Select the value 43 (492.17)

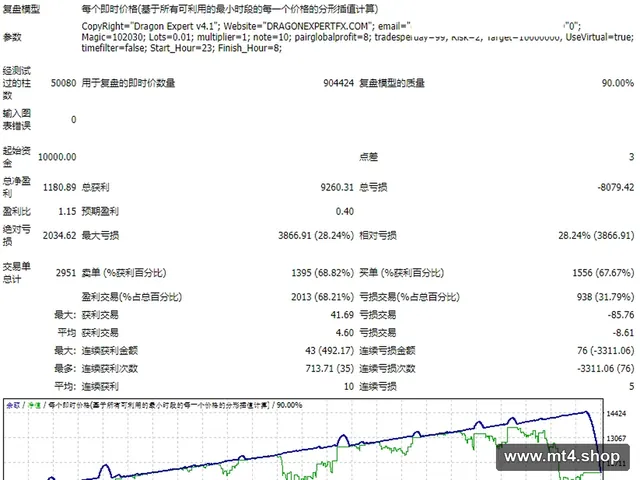pos(329,351)
